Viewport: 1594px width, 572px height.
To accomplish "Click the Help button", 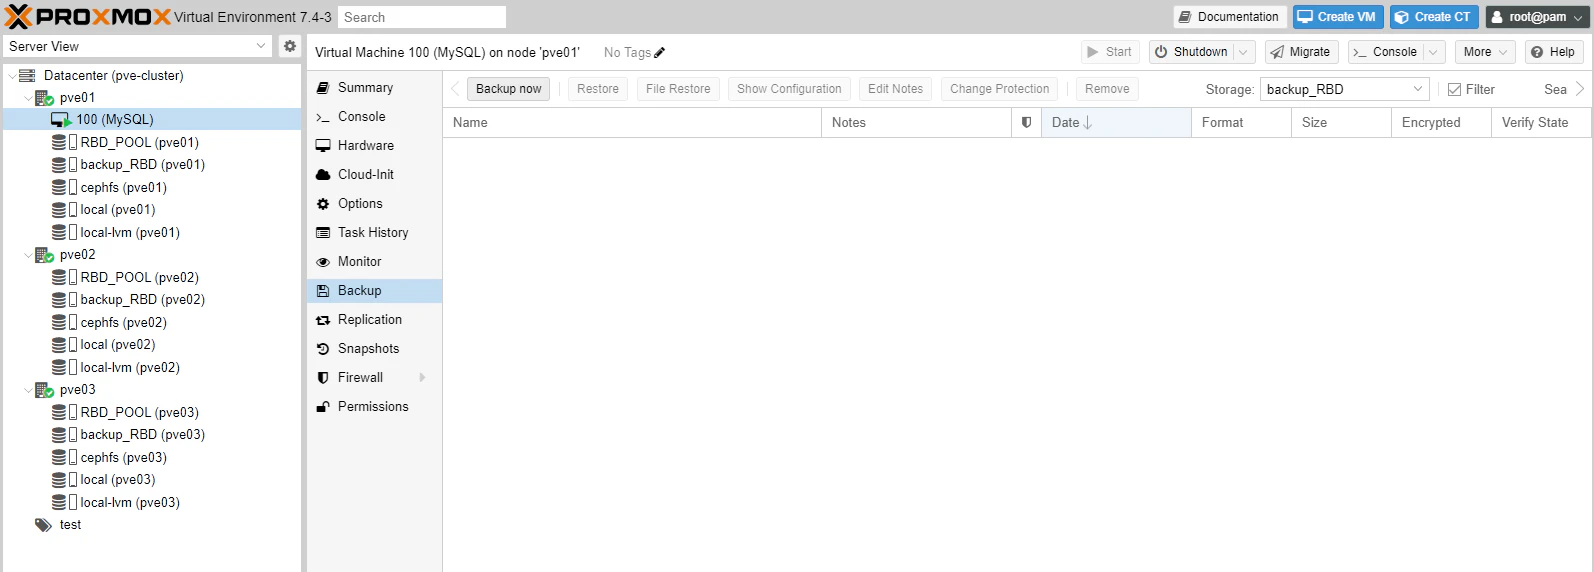I will (1553, 52).
